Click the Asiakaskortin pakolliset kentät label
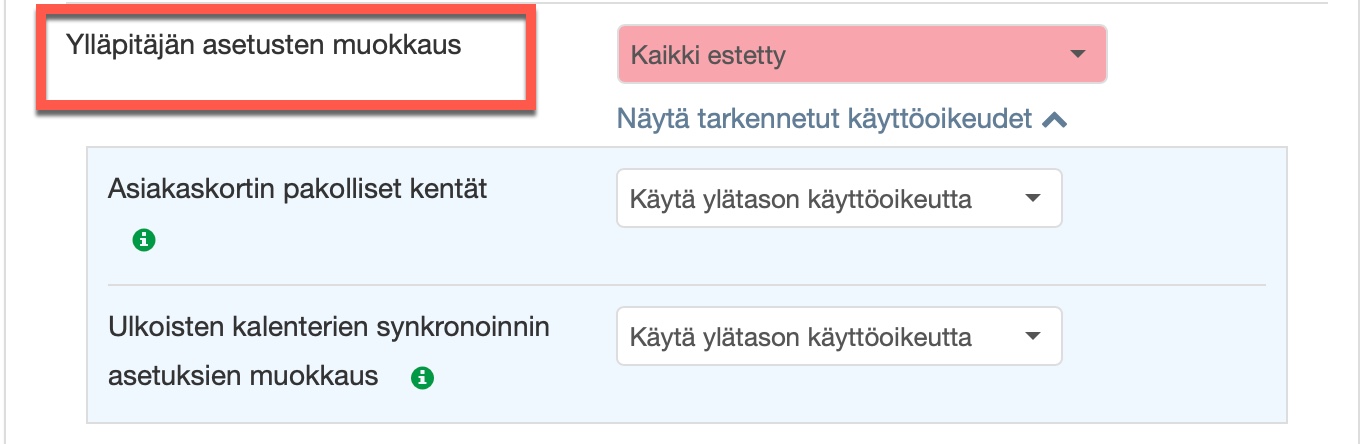 (297, 188)
